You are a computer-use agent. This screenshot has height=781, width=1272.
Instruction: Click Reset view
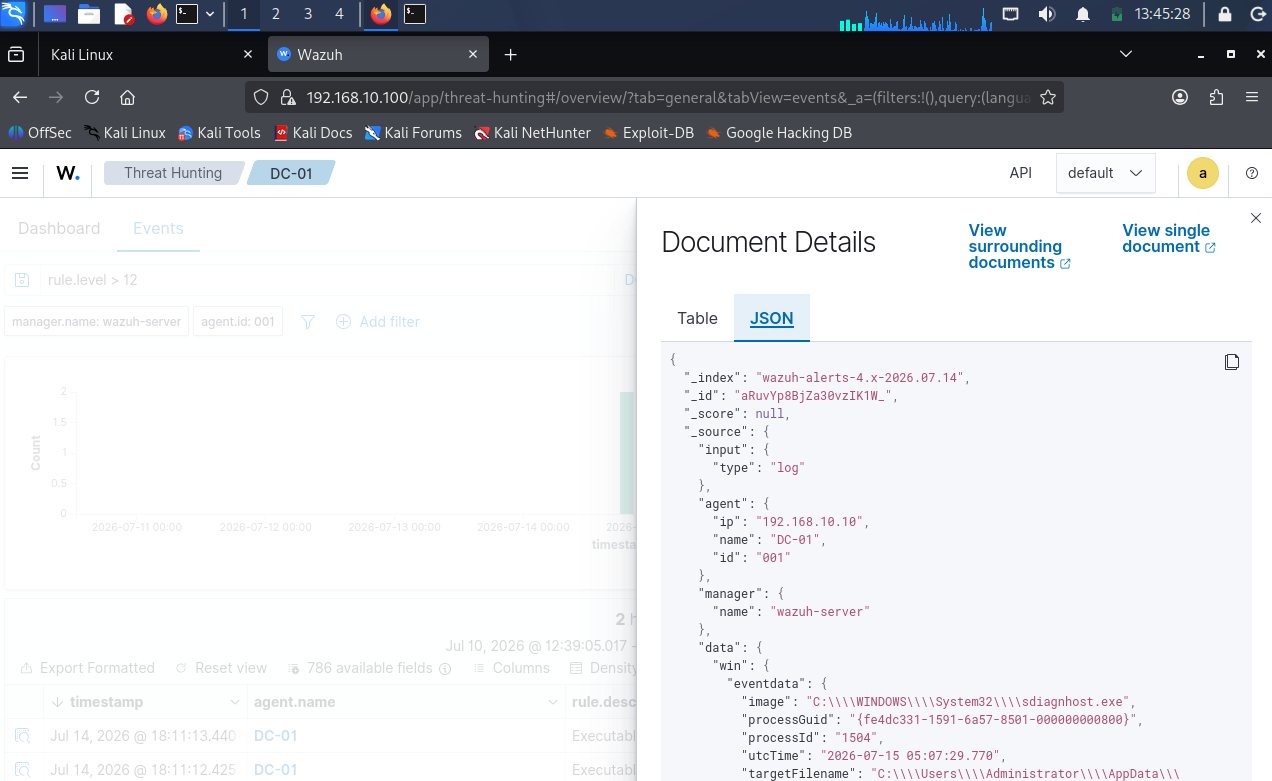[x=221, y=668]
